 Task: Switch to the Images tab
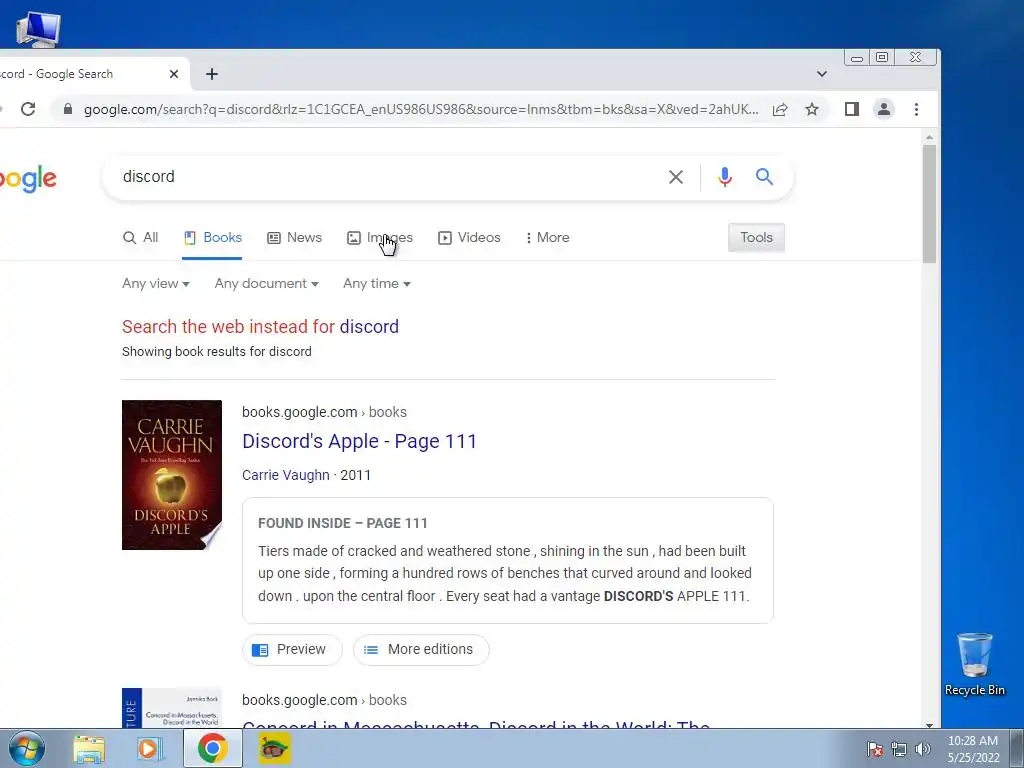379,238
